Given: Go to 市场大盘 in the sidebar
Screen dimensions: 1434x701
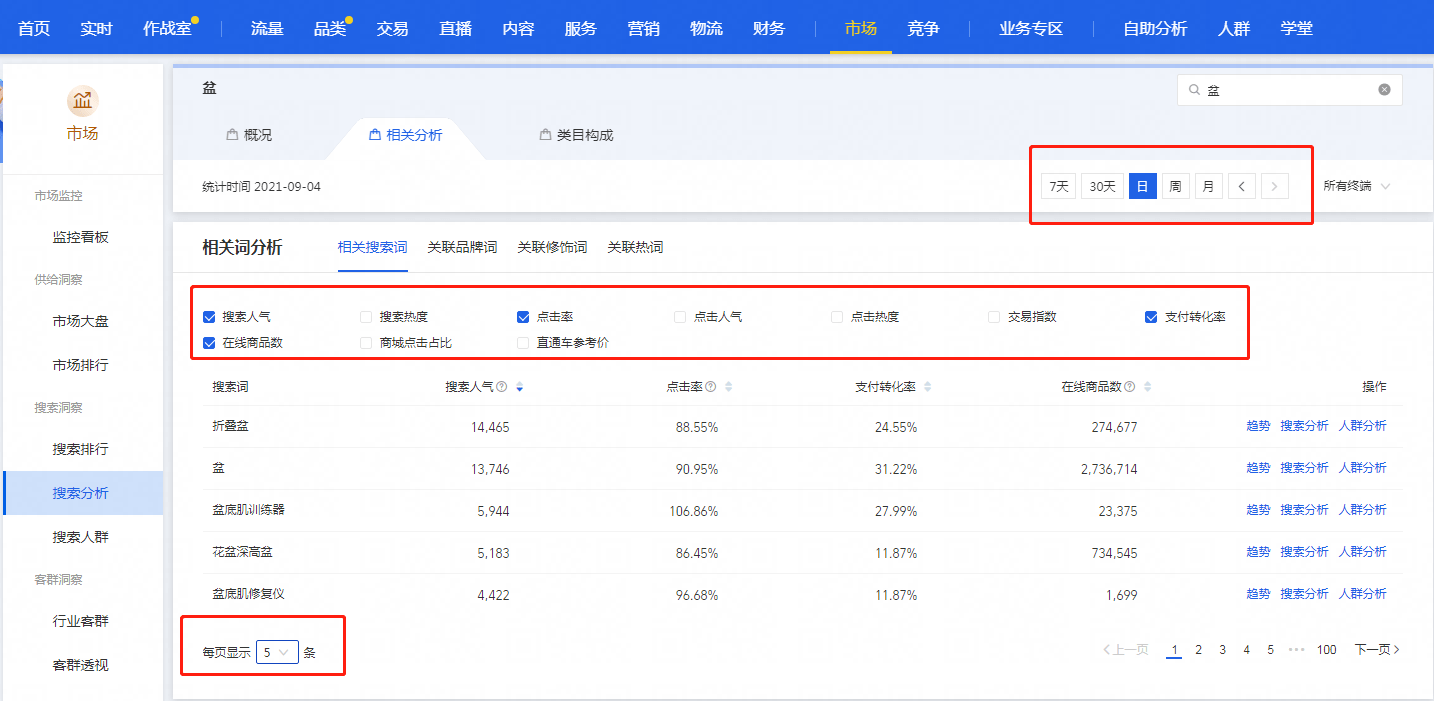Looking at the screenshot, I should [81, 321].
